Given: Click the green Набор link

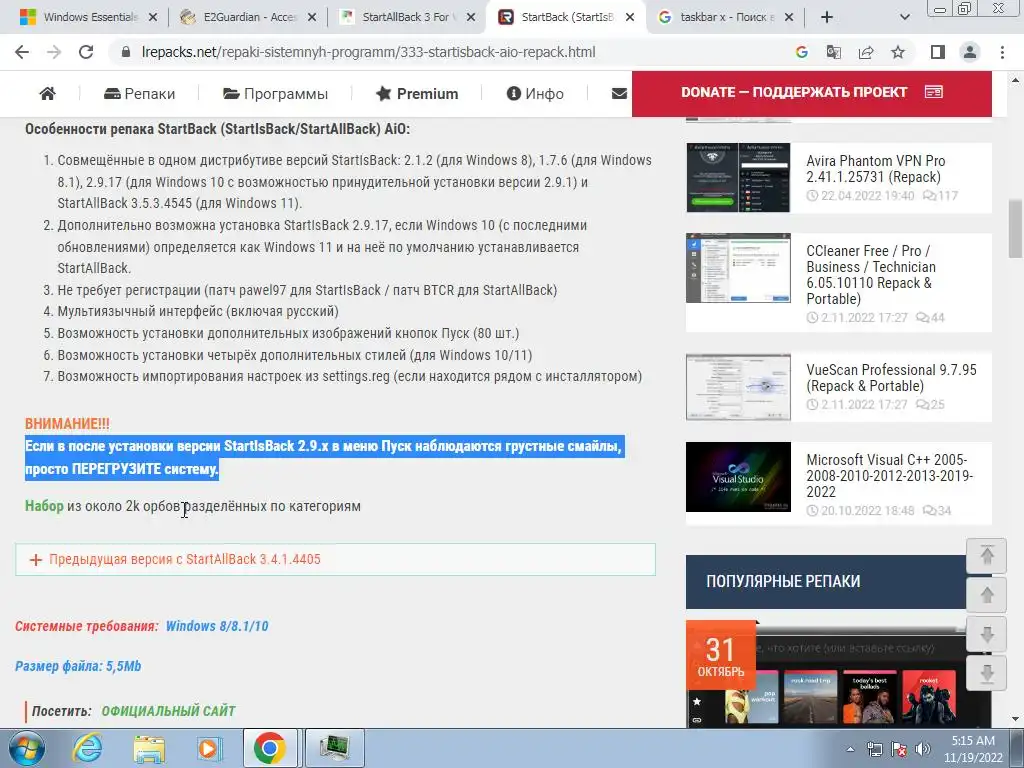Looking at the screenshot, I should pyautogui.click(x=44, y=506).
